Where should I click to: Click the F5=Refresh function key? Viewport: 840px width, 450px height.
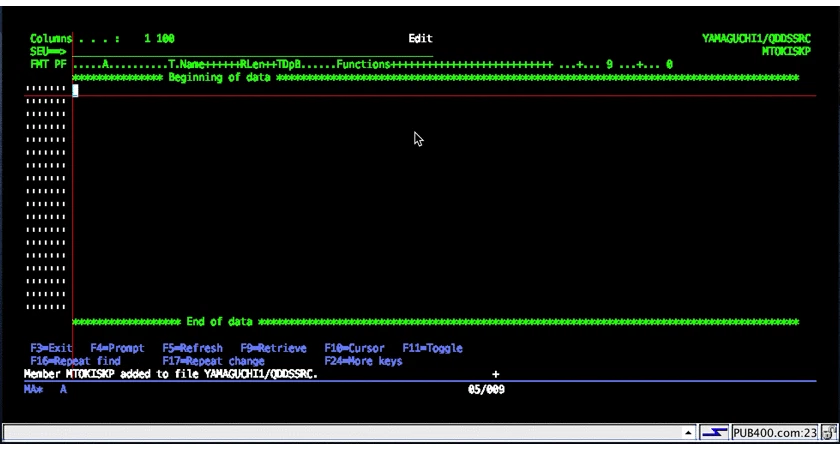192,348
